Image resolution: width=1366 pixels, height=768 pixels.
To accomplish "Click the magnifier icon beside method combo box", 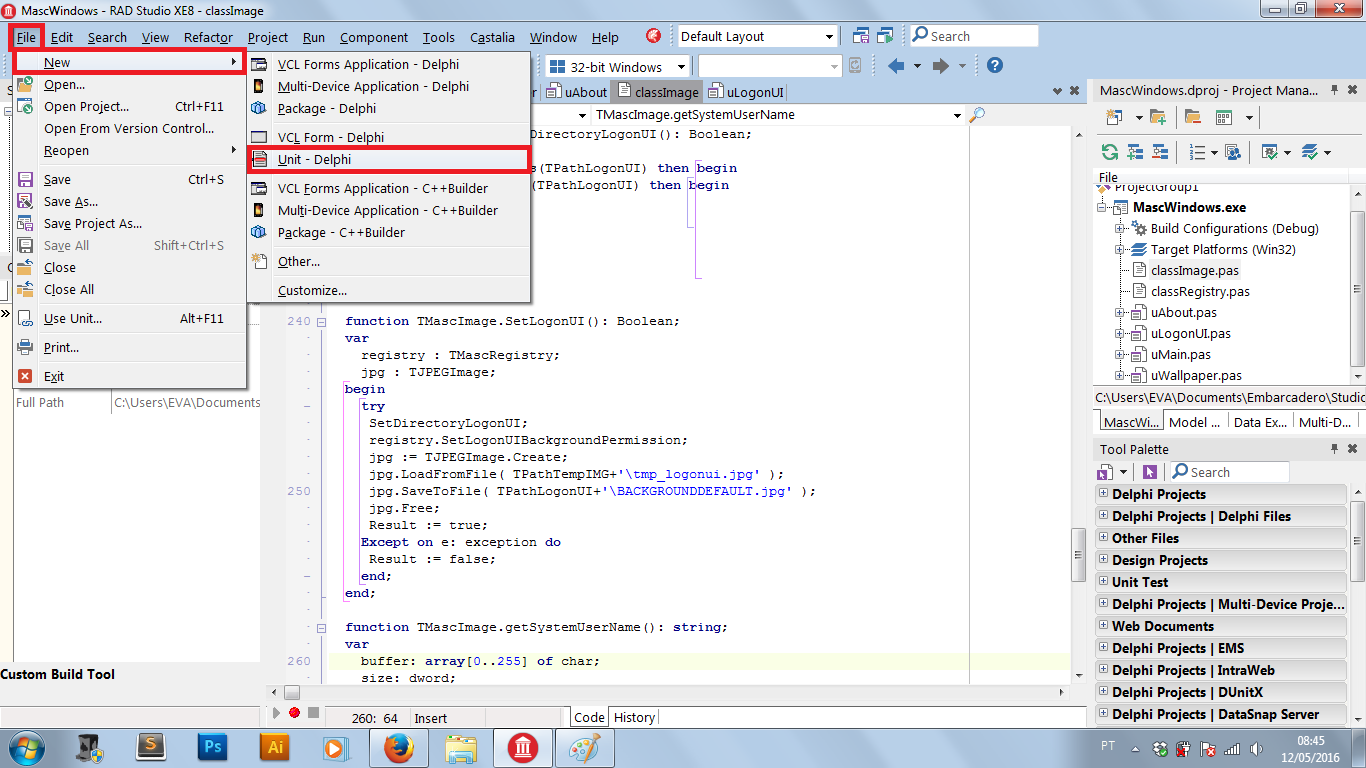I will coord(977,115).
